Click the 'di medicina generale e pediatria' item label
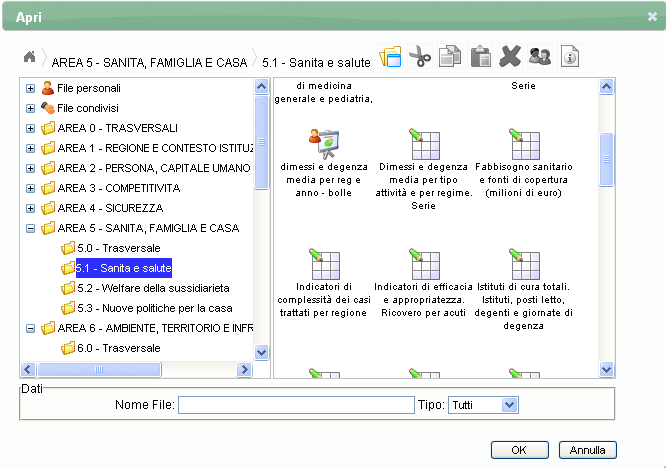 (x=324, y=92)
